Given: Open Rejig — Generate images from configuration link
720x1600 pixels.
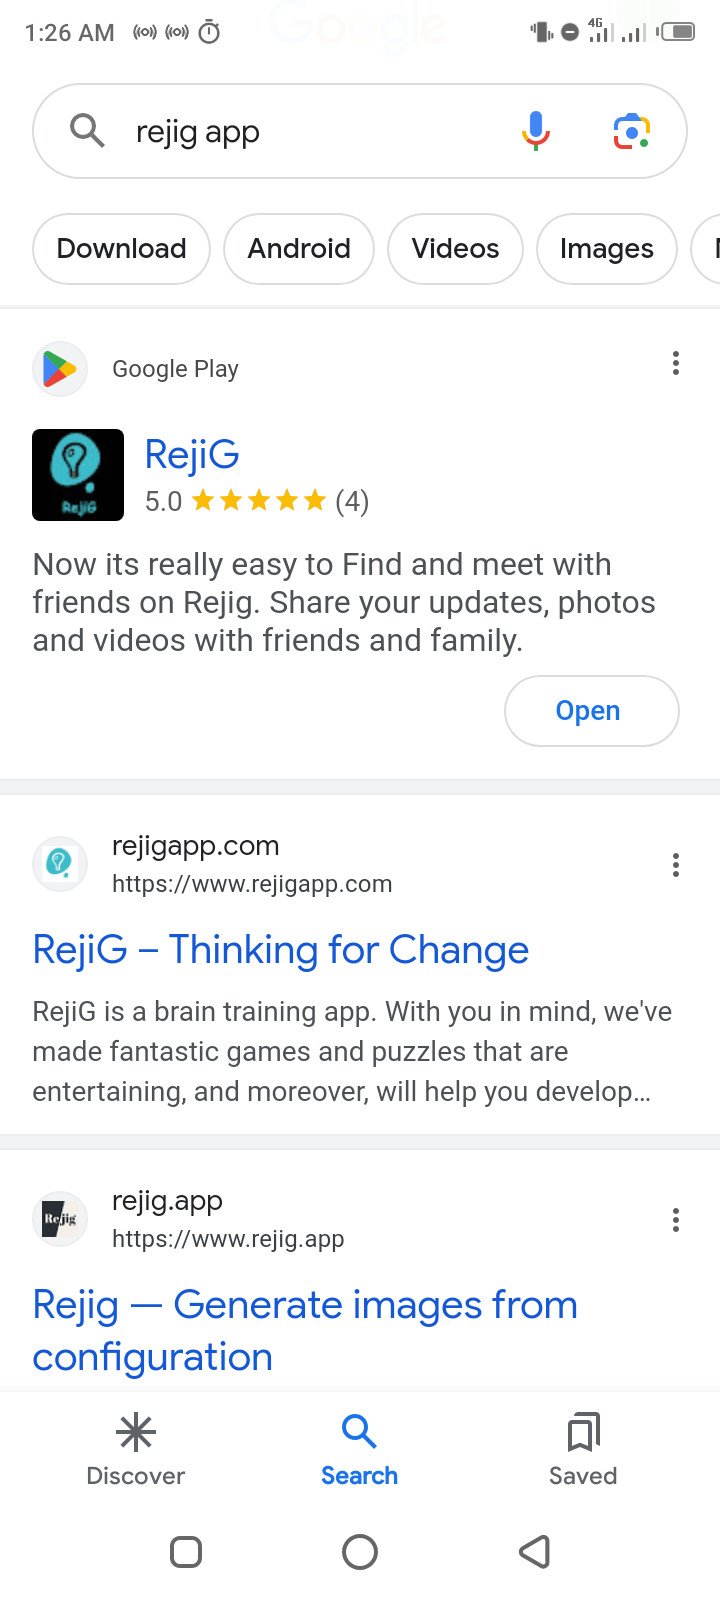Looking at the screenshot, I should (305, 1330).
